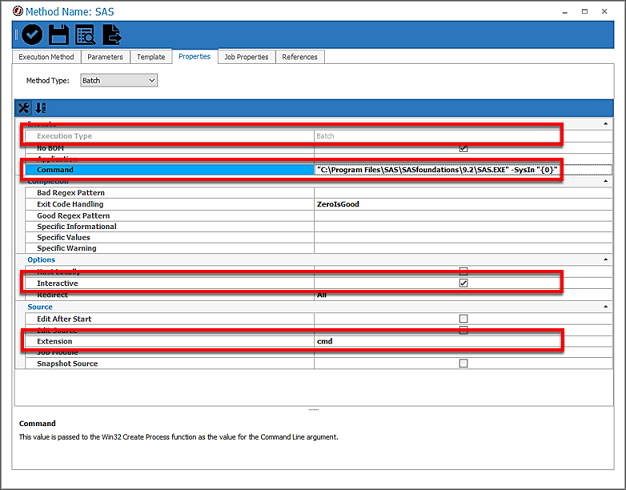Viewport: 626px width, 490px height.
Task: Collapse the Completion section arrow
Action: (x=606, y=181)
